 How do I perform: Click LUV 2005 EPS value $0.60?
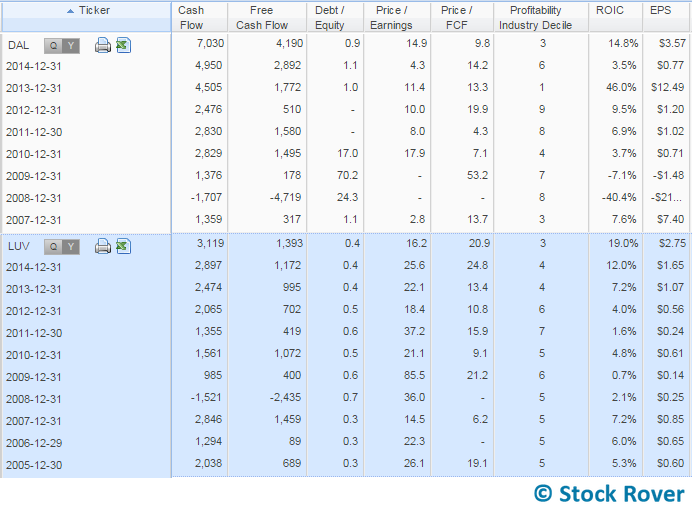pos(670,464)
